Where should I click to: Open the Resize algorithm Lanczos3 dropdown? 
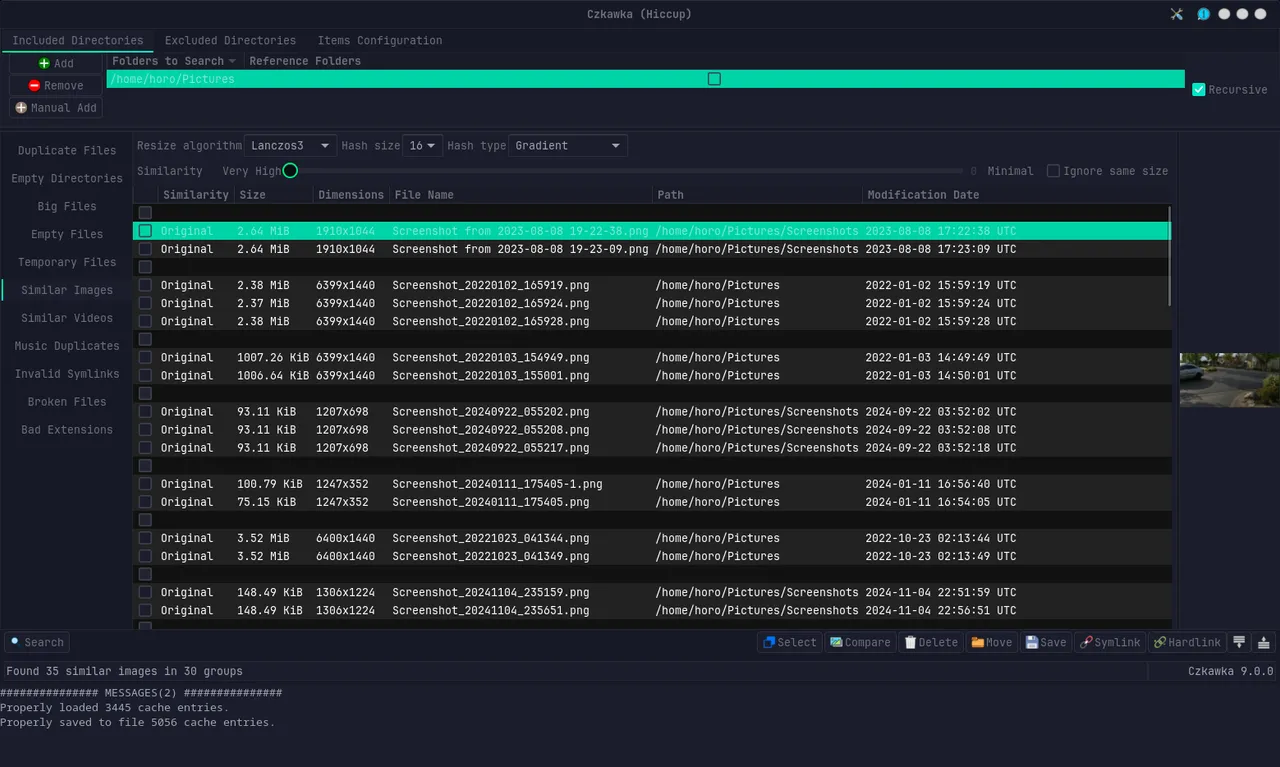tap(290, 146)
